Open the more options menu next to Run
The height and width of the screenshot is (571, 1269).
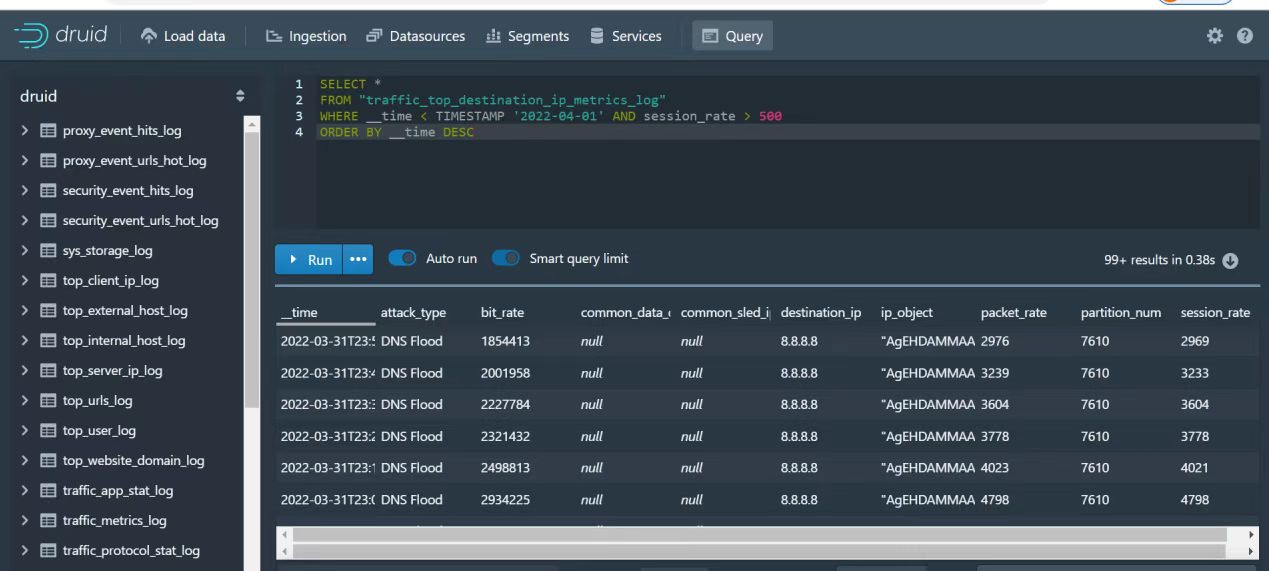tap(358, 259)
